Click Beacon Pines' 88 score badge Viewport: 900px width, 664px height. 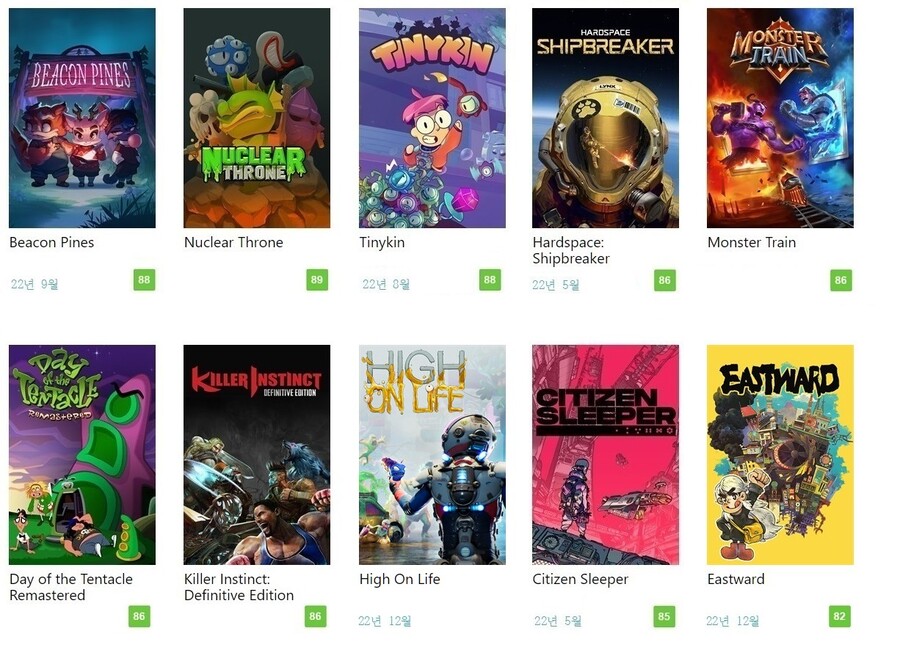coord(144,279)
